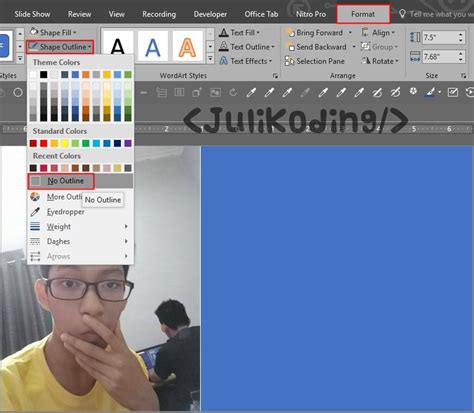This screenshot has width=474, height=413.
Task: Open WordArt Styles dialog launcher
Action: [x=275, y=76]
